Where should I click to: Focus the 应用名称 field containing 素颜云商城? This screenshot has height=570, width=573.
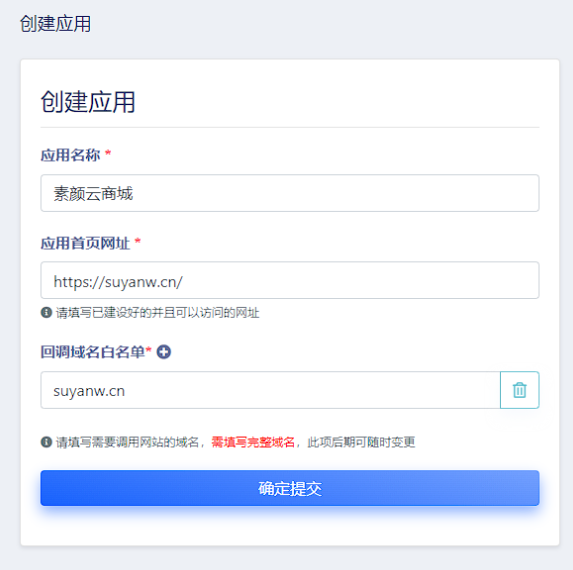pyautogui.click(x=290, y=193)
